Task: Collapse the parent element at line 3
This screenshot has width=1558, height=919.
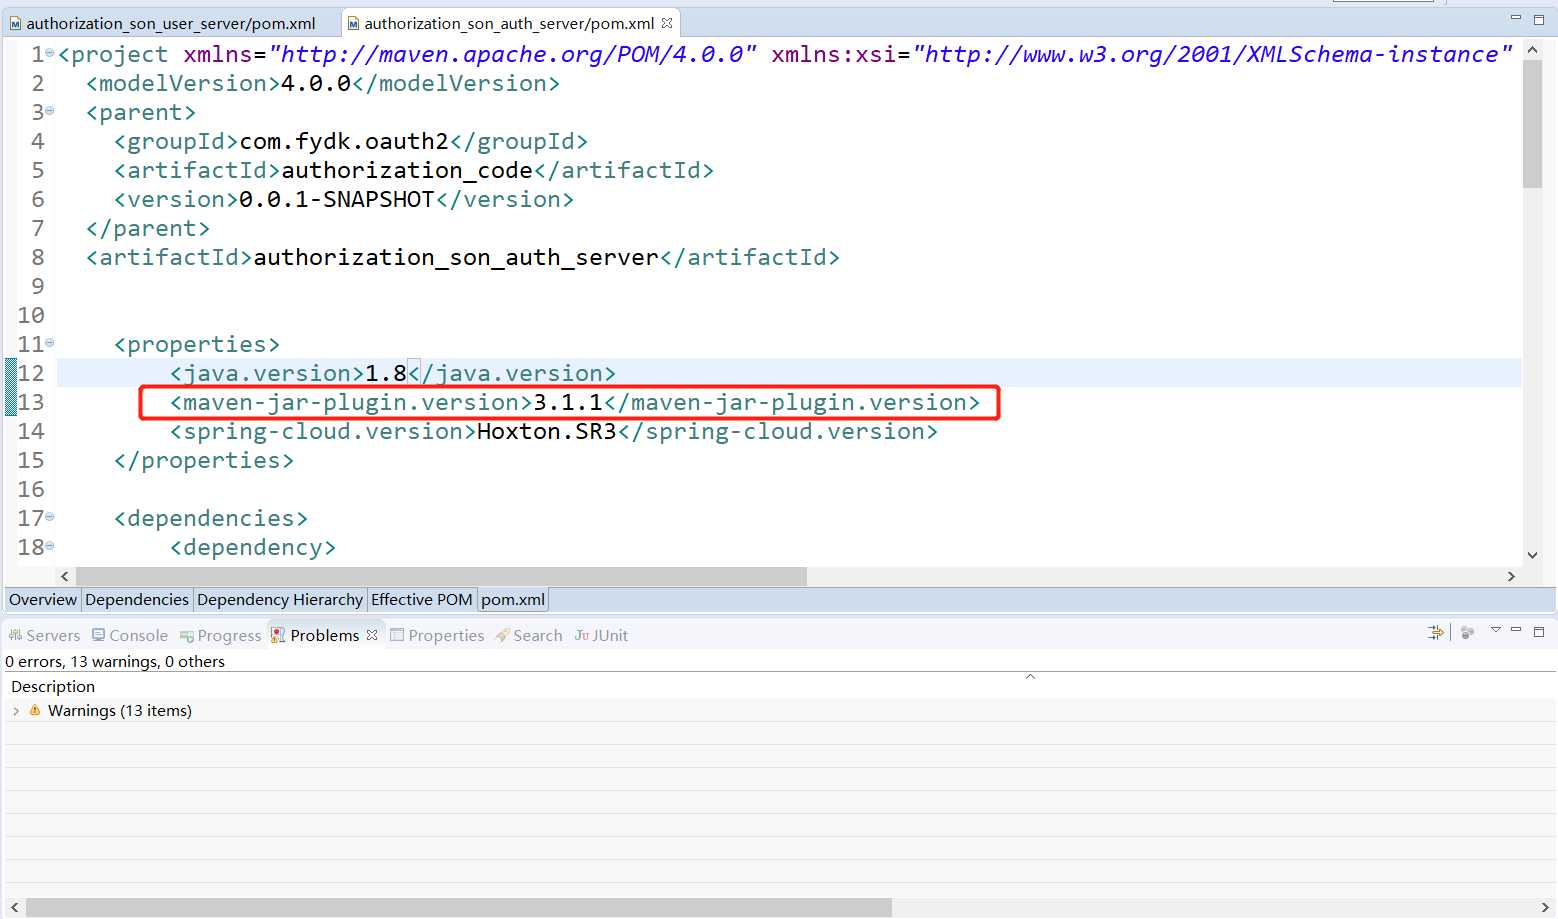Action: tap(50, 111)
